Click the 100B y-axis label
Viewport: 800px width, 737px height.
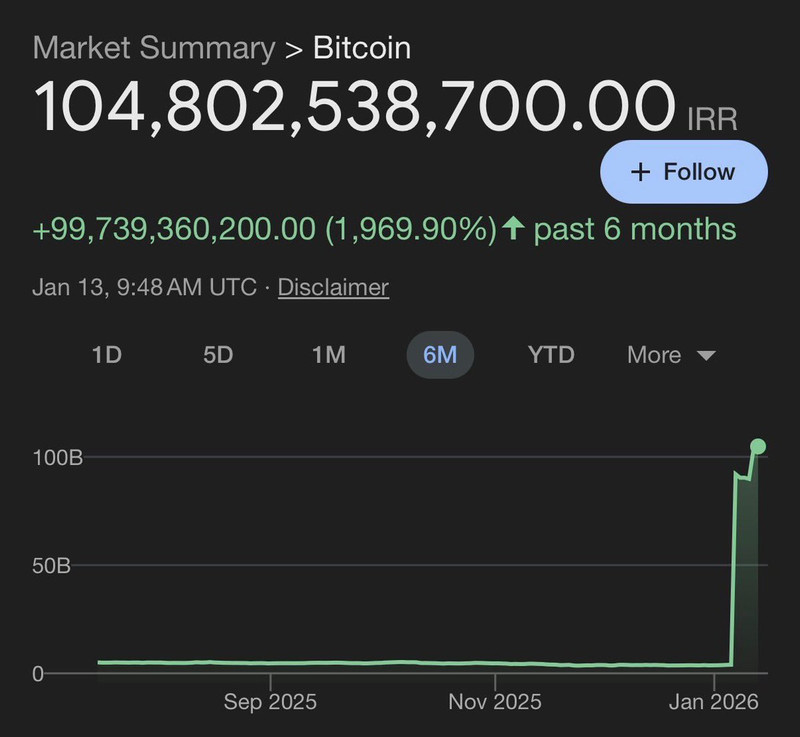pyautogui.click(x=57, y=457)
